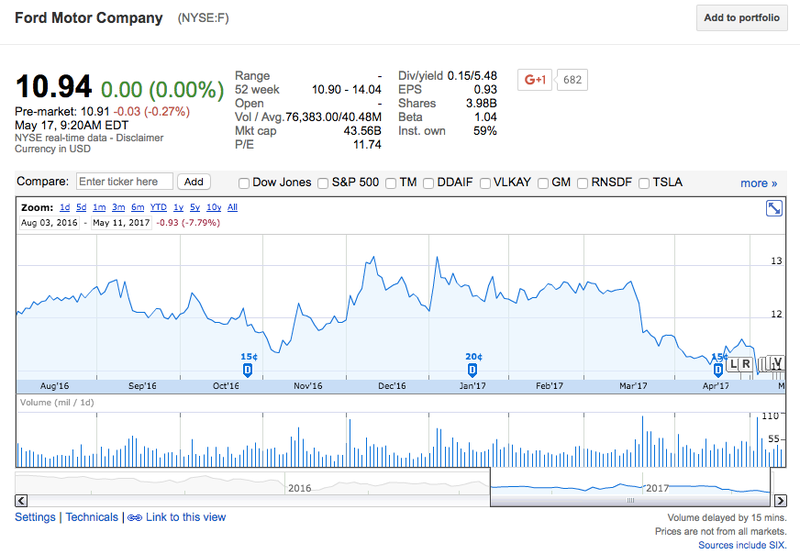This screenshot has width=800, height=554.
Task: Click the period change -0.93 (-7.79%)
Action: (188, 223)
